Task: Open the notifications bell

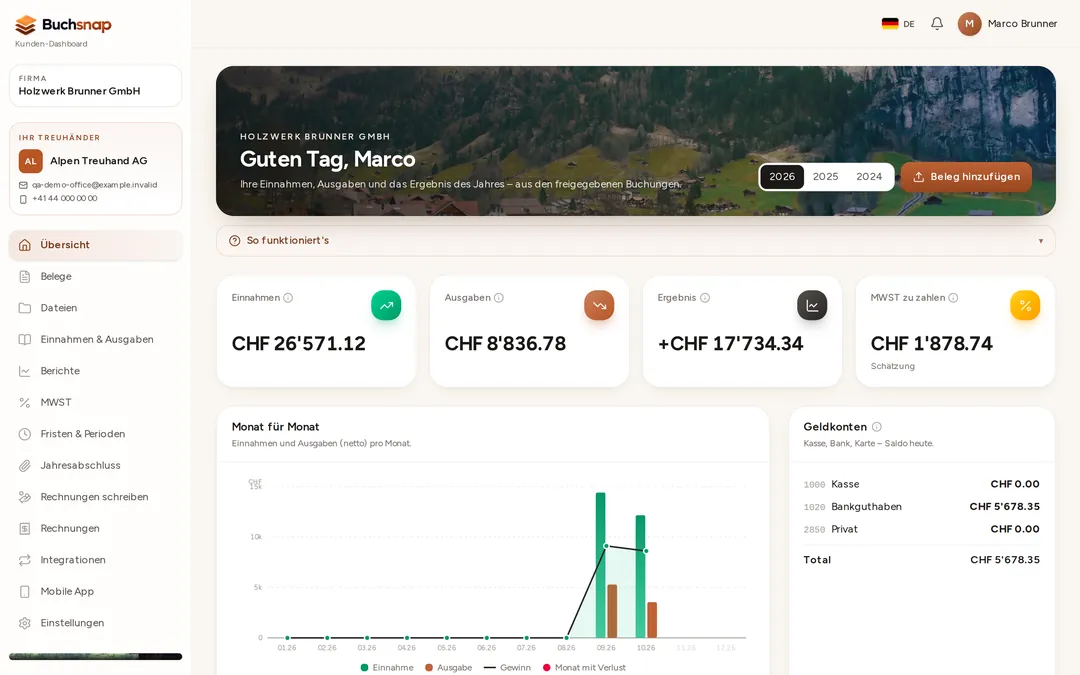Action: (937, 23)
